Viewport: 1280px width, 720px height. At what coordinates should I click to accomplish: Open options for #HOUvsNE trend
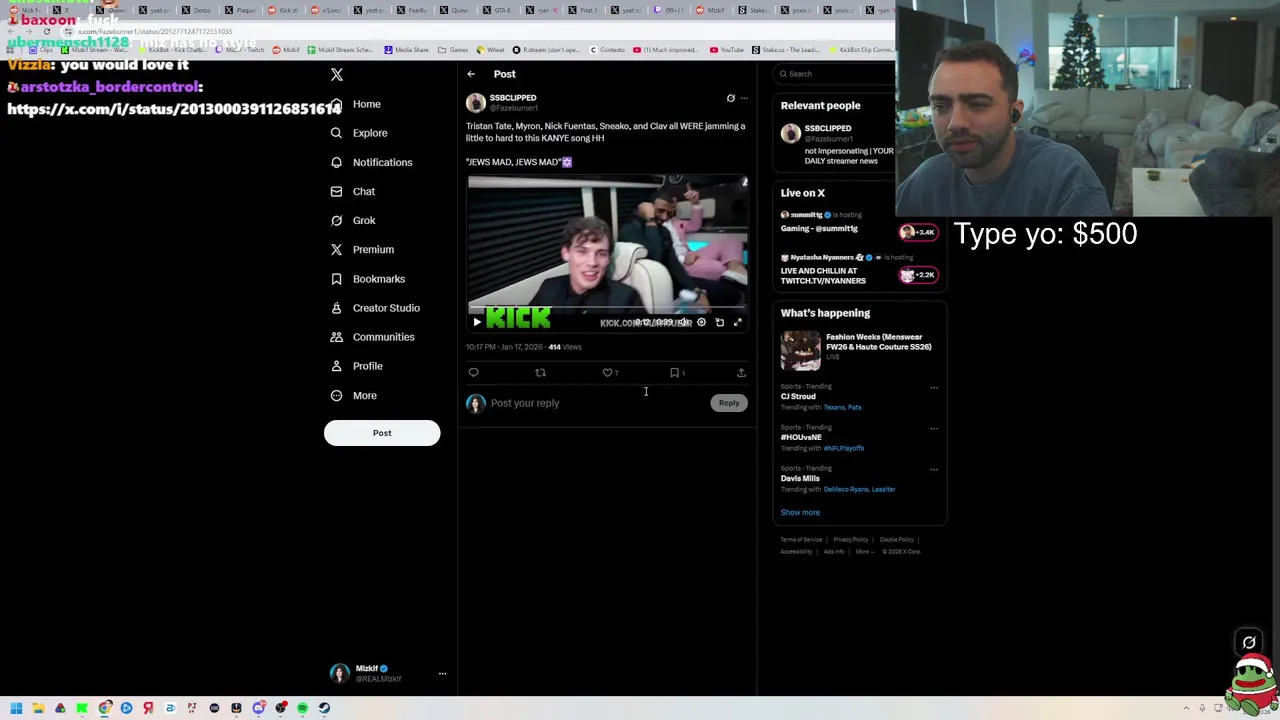[934, 428]
